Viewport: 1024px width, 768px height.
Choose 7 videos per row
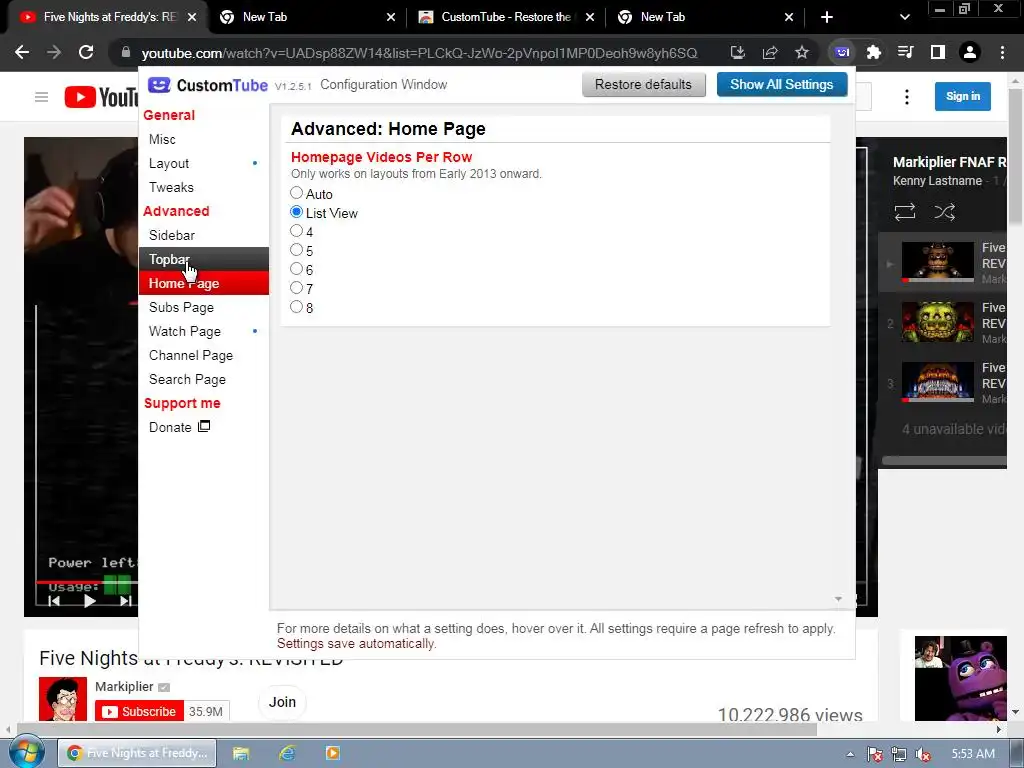[x=296, y=287]
